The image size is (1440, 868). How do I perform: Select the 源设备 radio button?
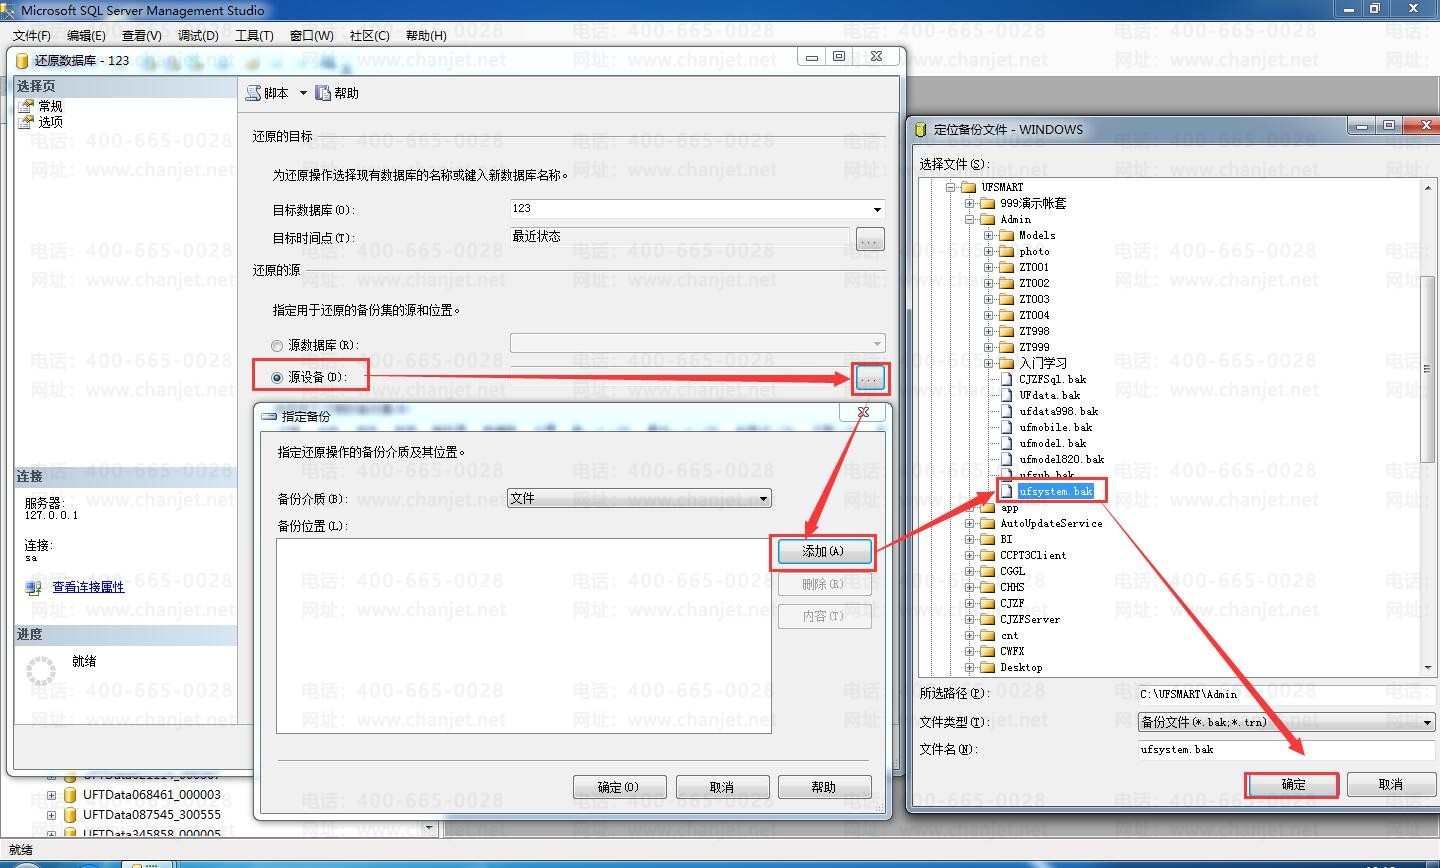(x=277, y=378)
